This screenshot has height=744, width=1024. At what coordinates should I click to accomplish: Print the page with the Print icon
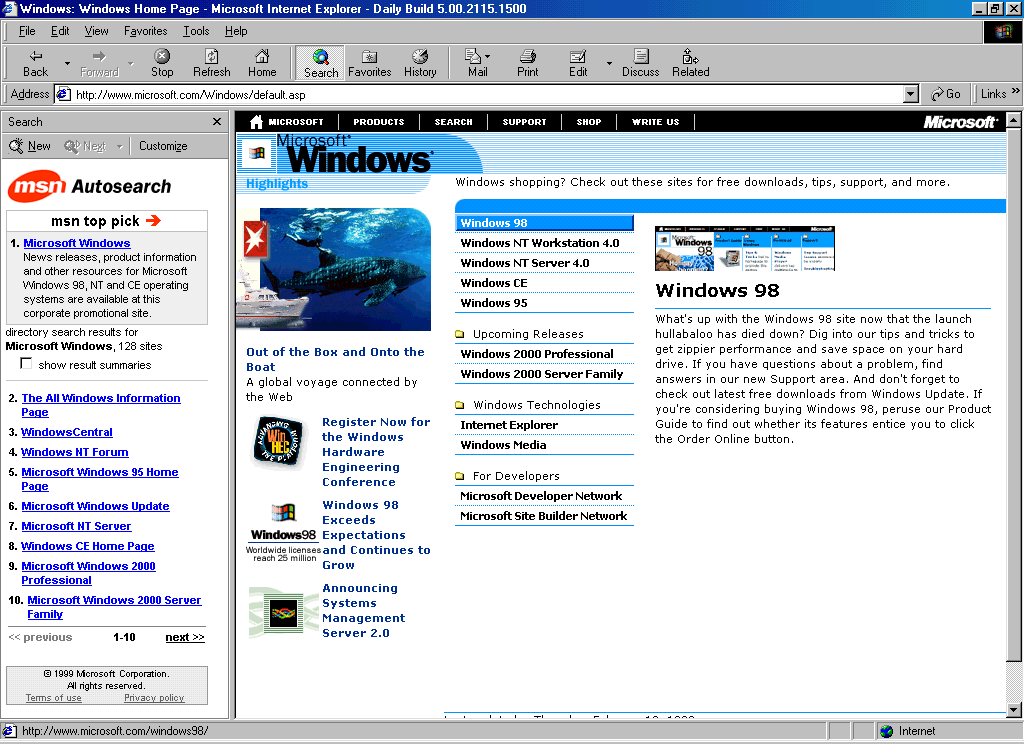[528, 63]
